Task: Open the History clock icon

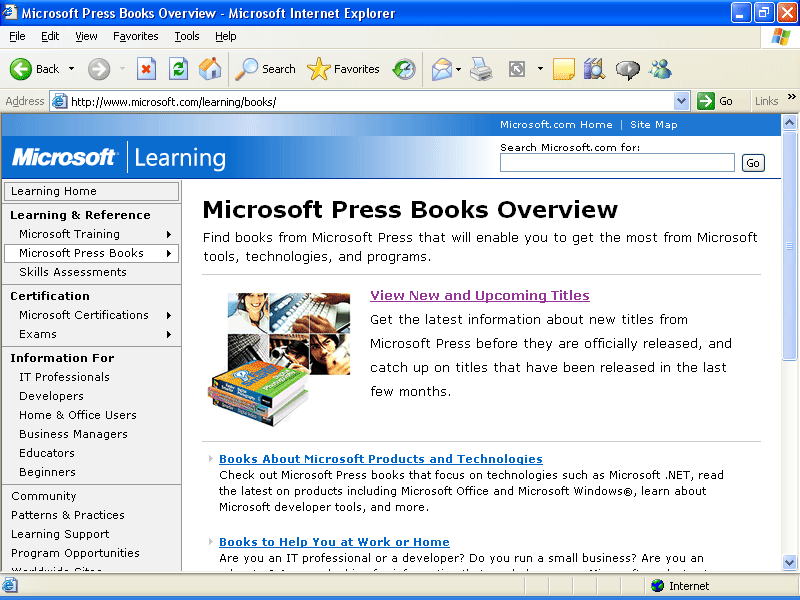Action: click(x=404, y=69)
